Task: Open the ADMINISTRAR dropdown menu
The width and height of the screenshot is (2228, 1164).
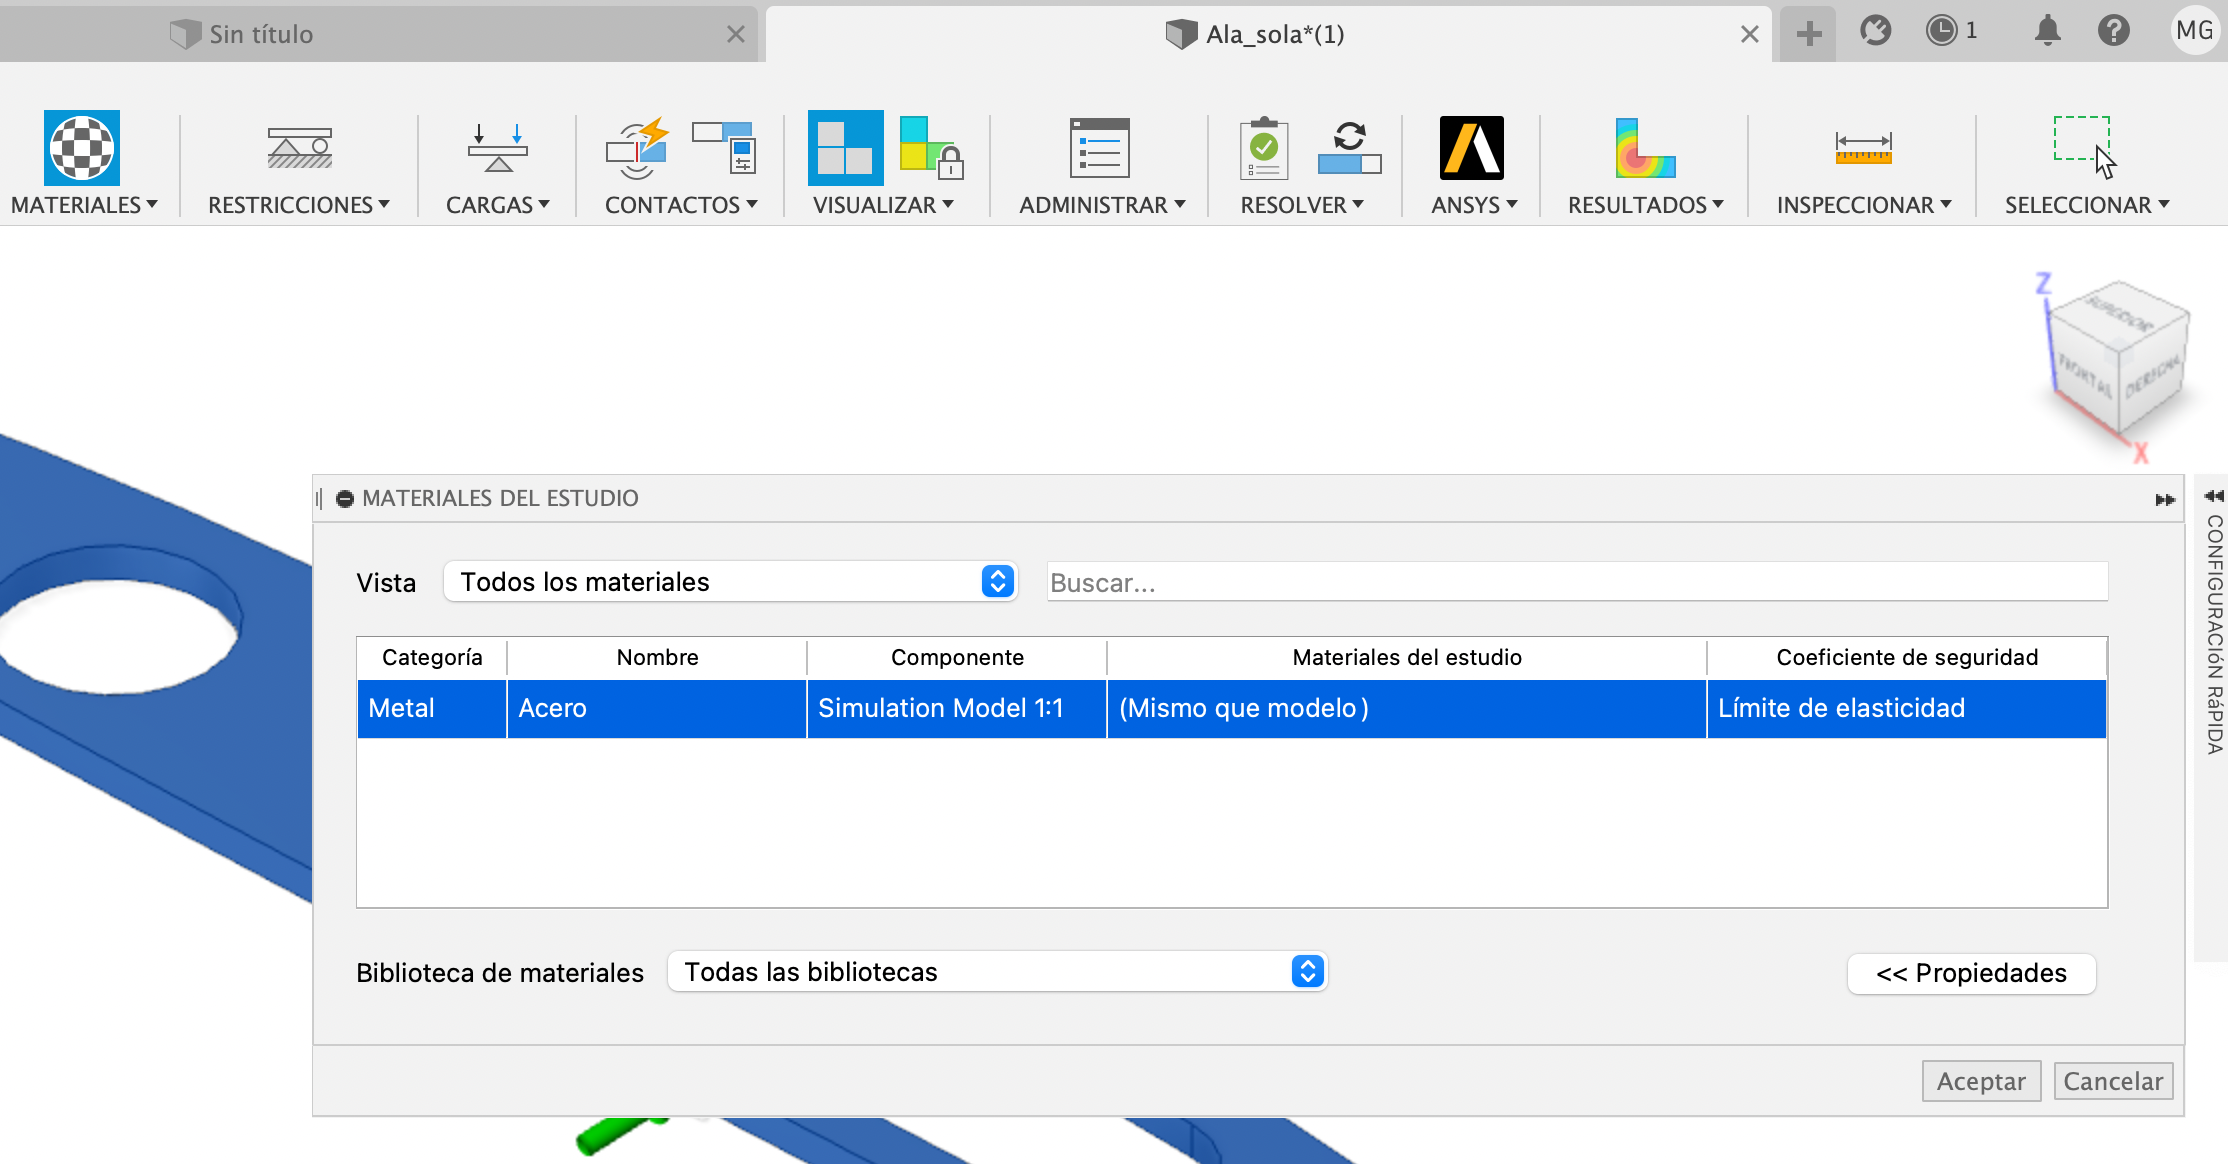Action: click(x=1102, y=205)
